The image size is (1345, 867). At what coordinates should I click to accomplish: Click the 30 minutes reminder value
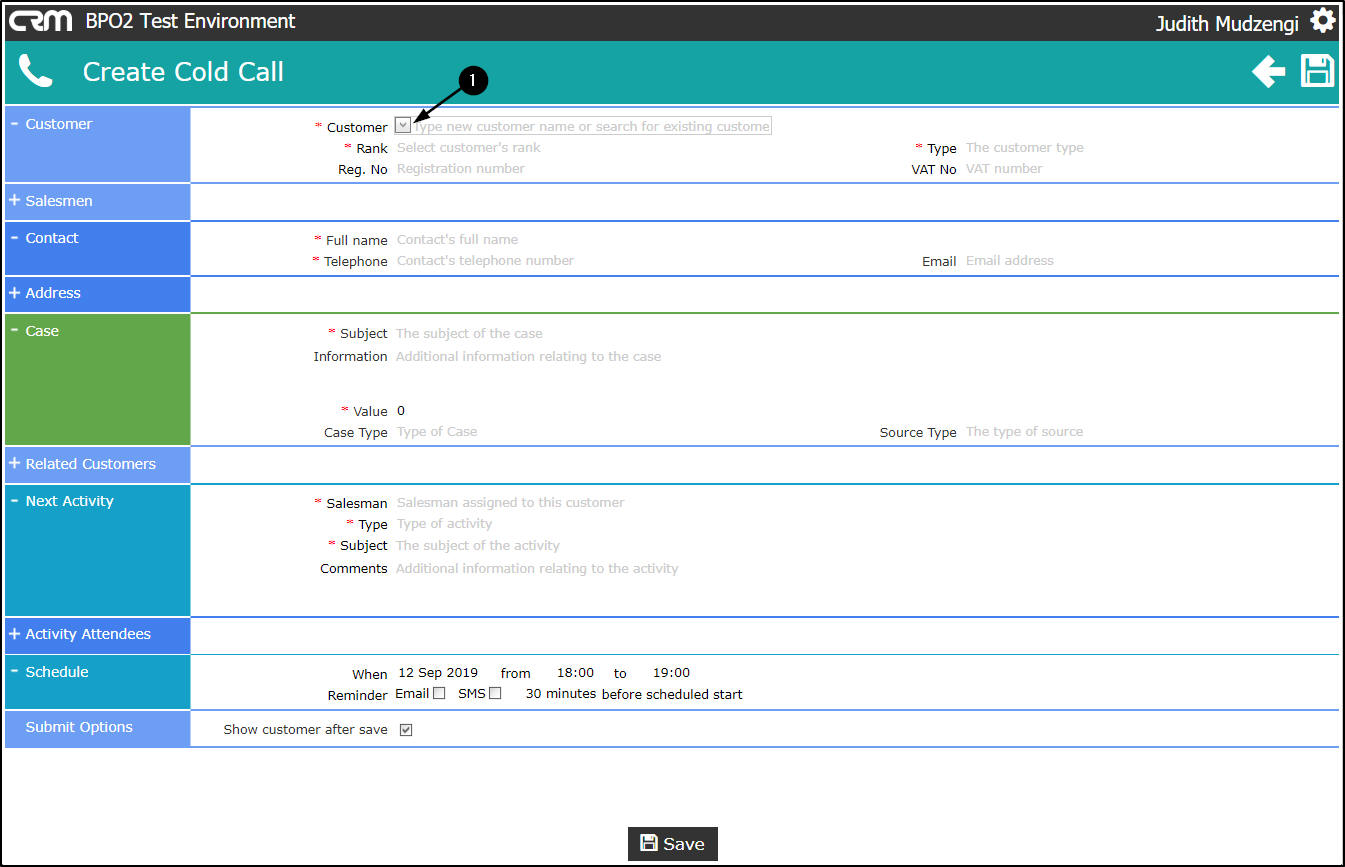click(x=561, y=694)
